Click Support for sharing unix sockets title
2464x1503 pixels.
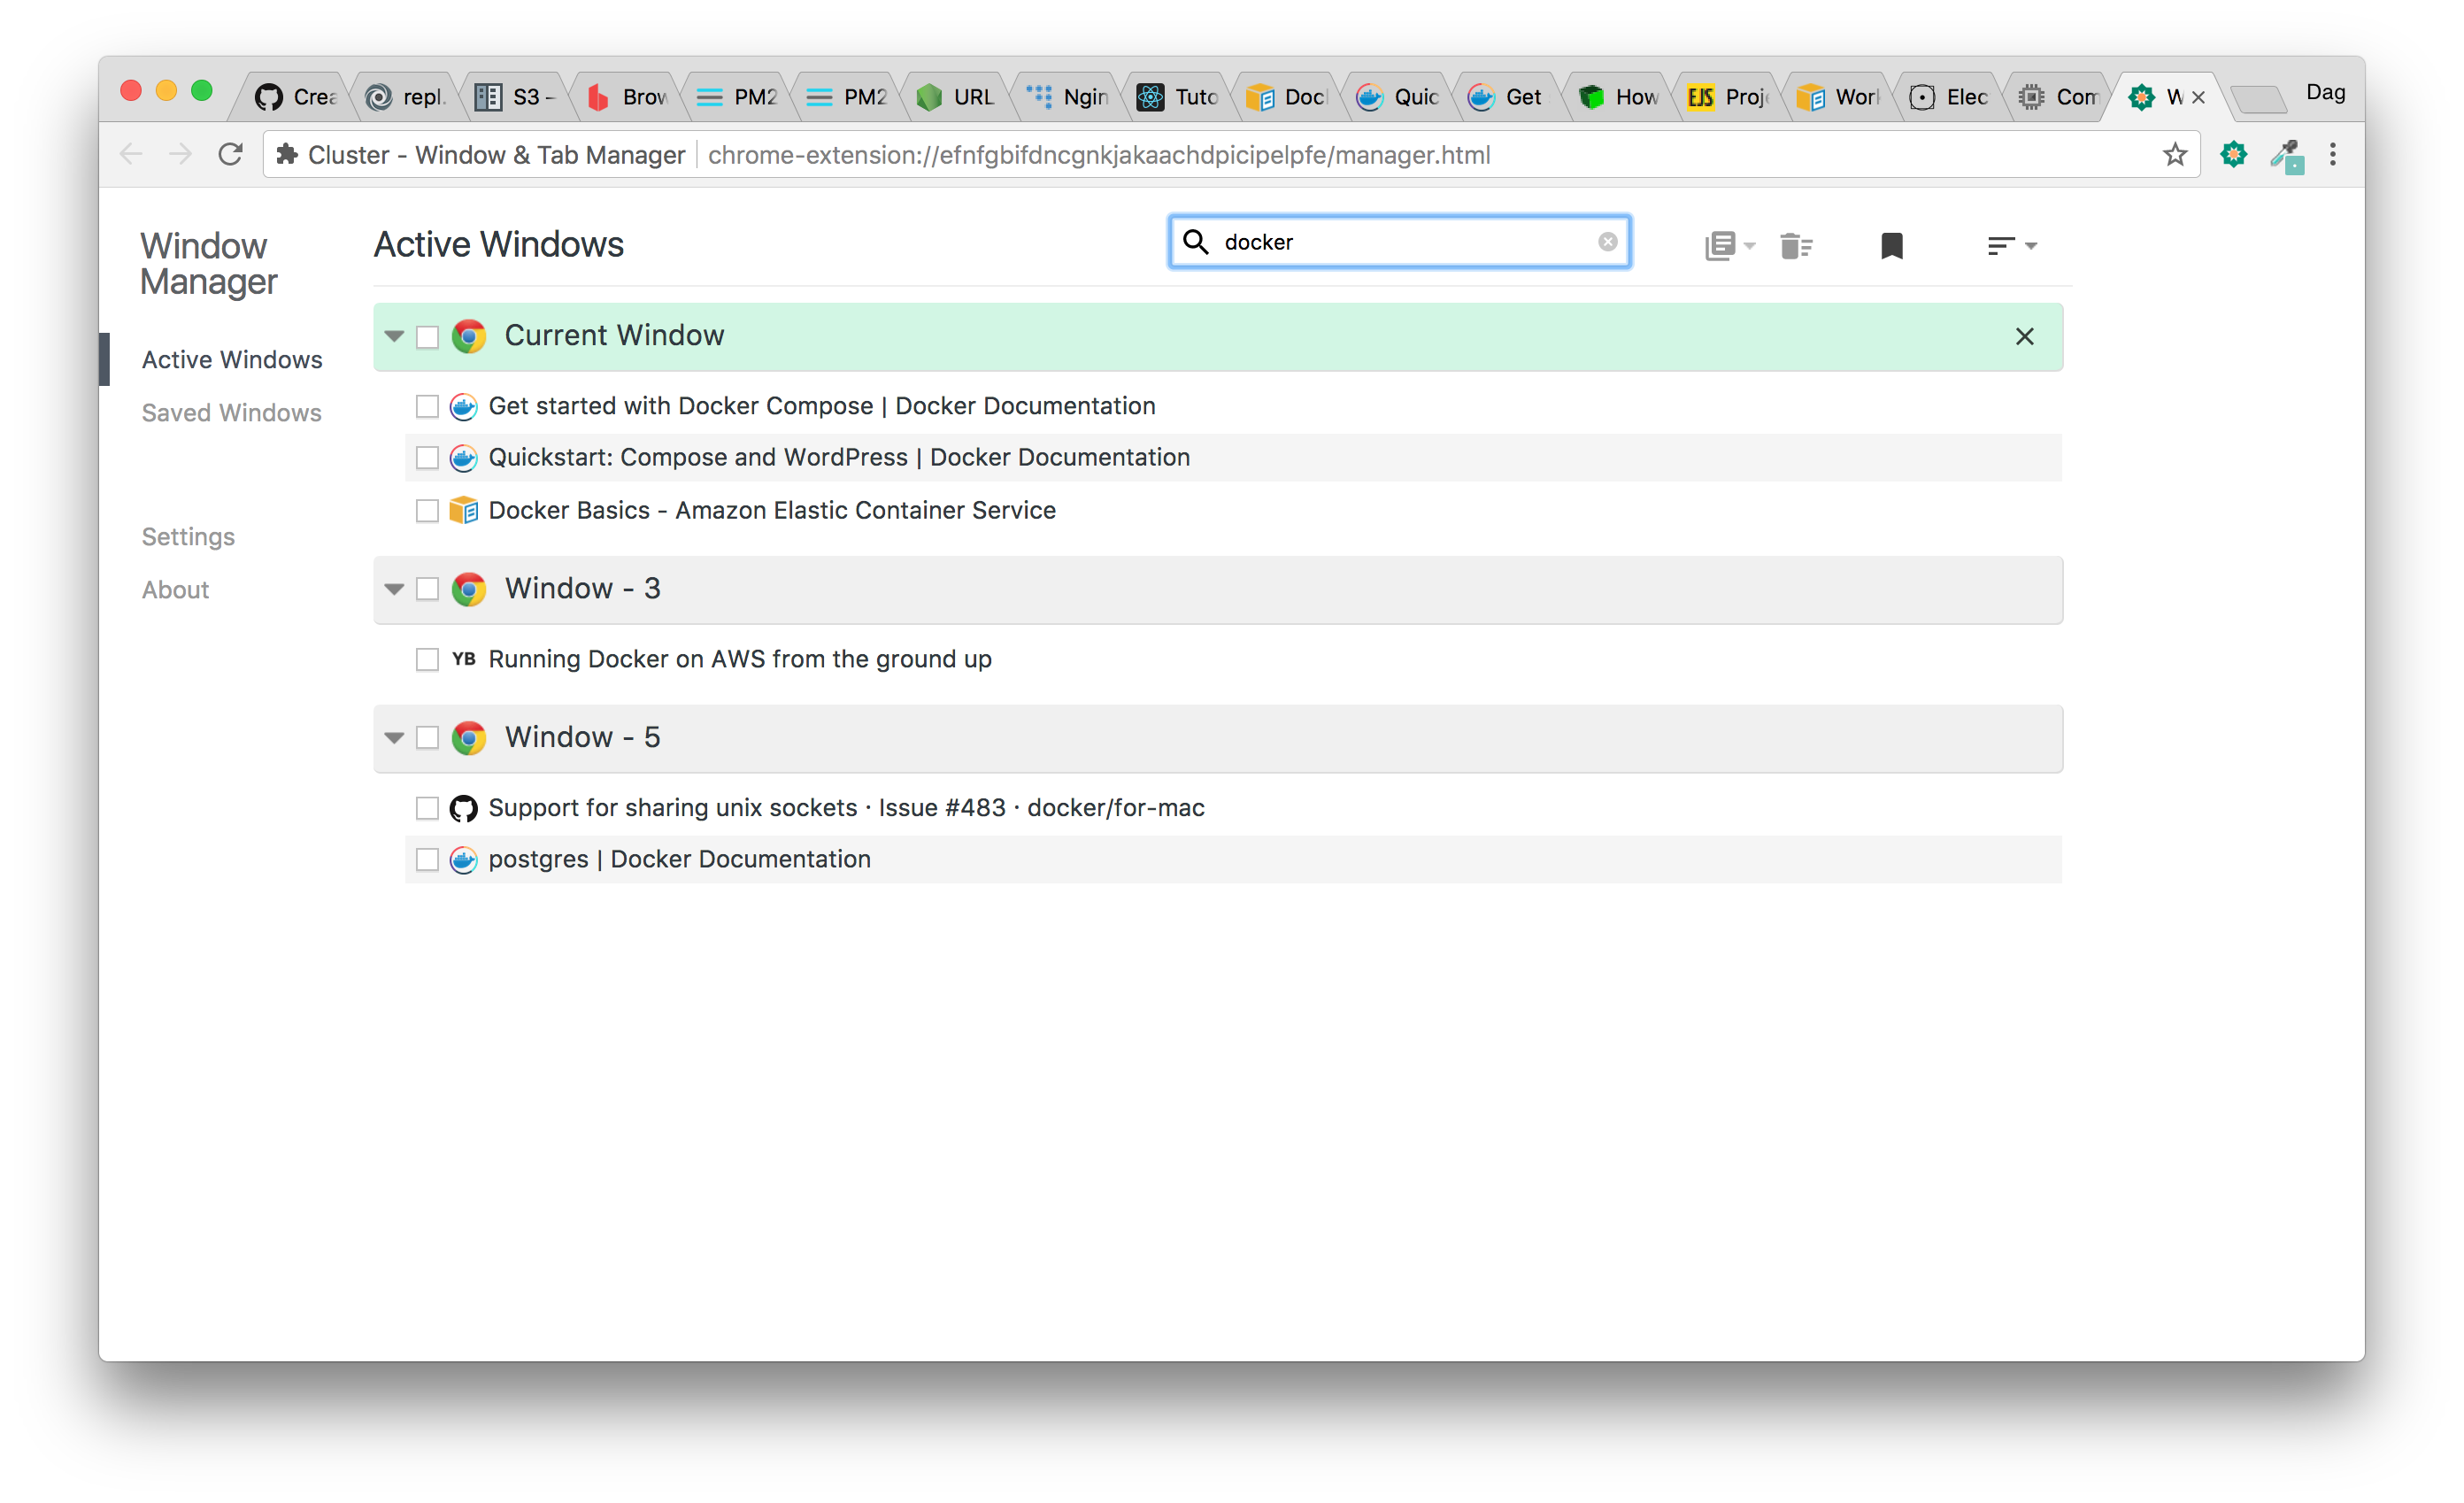(x=846, y=808)
